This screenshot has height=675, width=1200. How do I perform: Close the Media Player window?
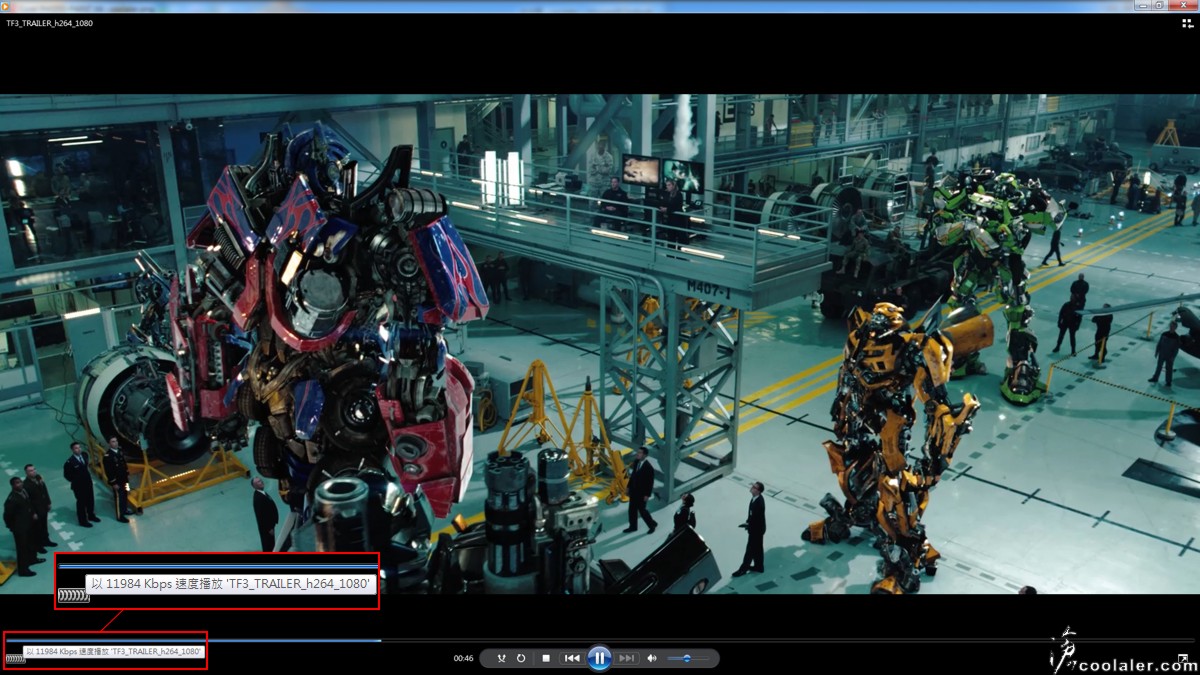point(1183,6)
